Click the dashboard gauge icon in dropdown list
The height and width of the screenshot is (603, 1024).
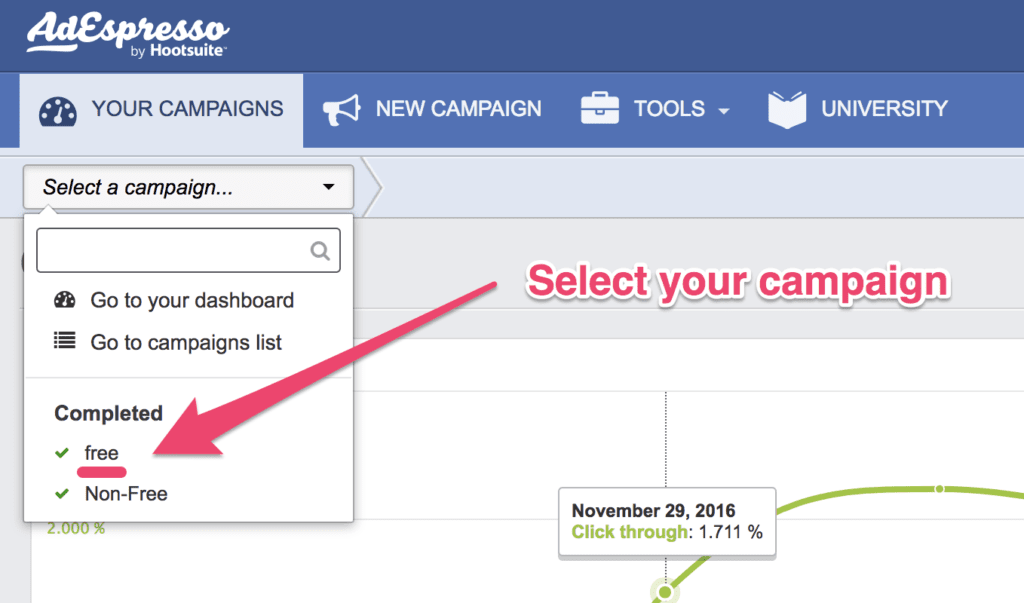coord(65,300)
